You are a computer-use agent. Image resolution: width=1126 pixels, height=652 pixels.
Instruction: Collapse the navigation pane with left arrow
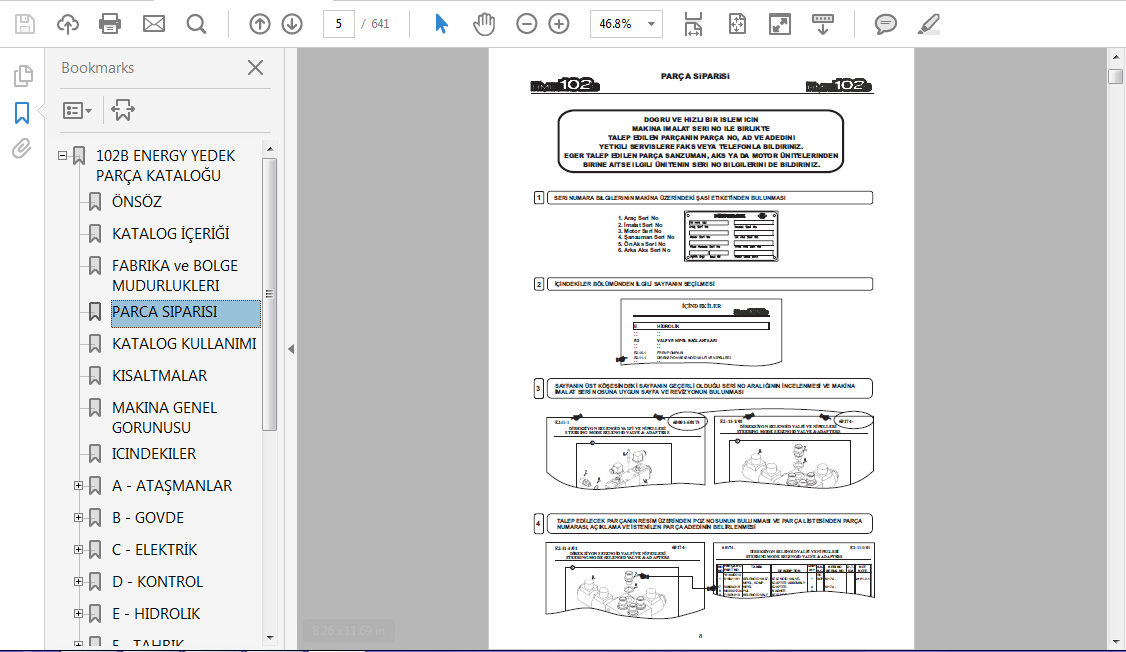(291, 349)
